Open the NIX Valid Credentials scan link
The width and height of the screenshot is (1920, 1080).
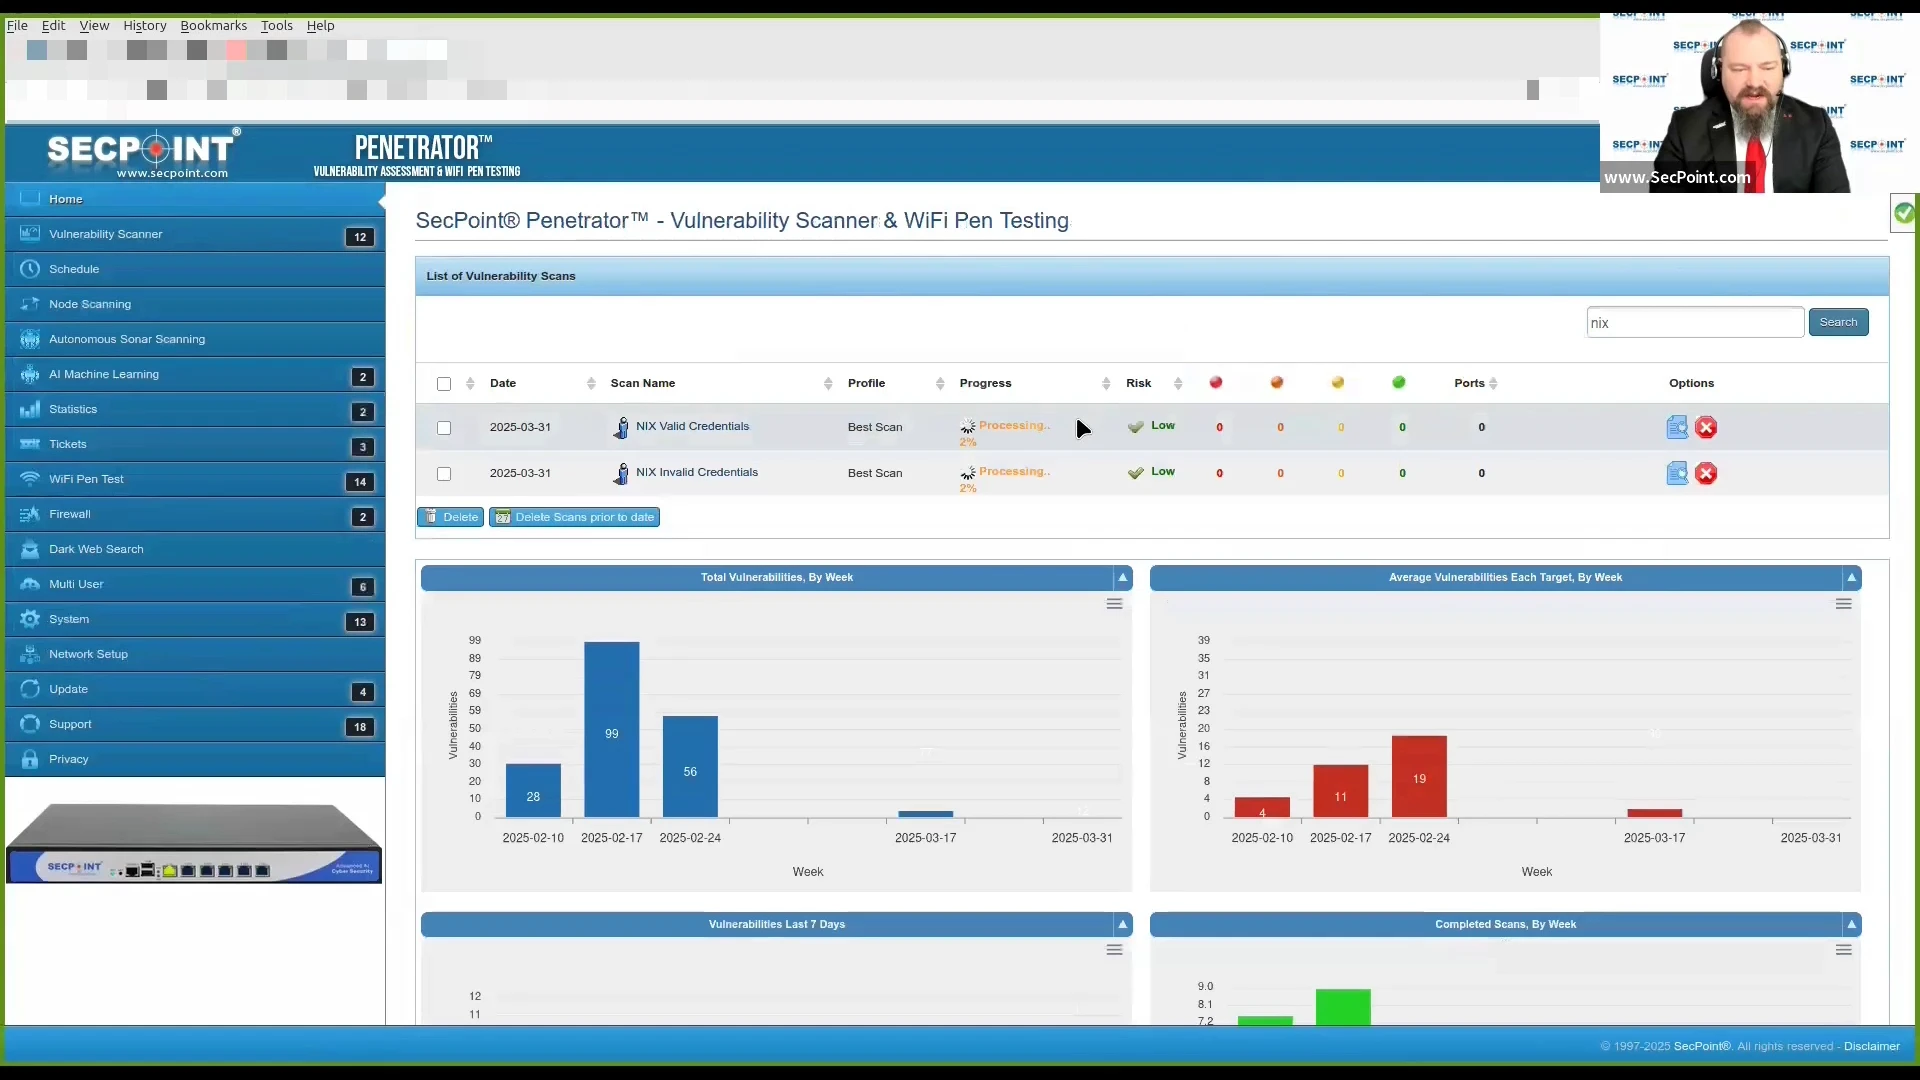click(692, 427)
